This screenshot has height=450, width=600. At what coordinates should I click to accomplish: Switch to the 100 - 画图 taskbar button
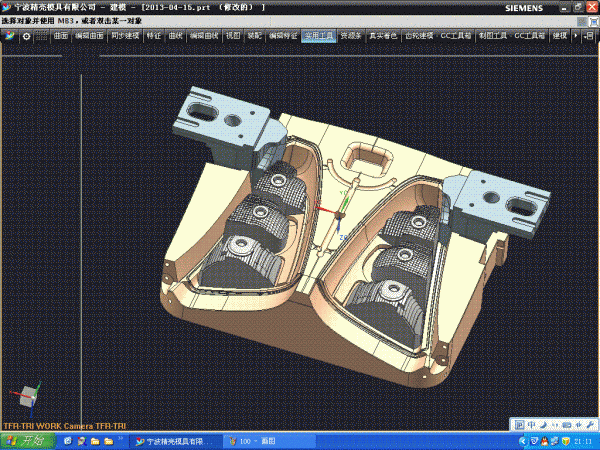(269, 442)
